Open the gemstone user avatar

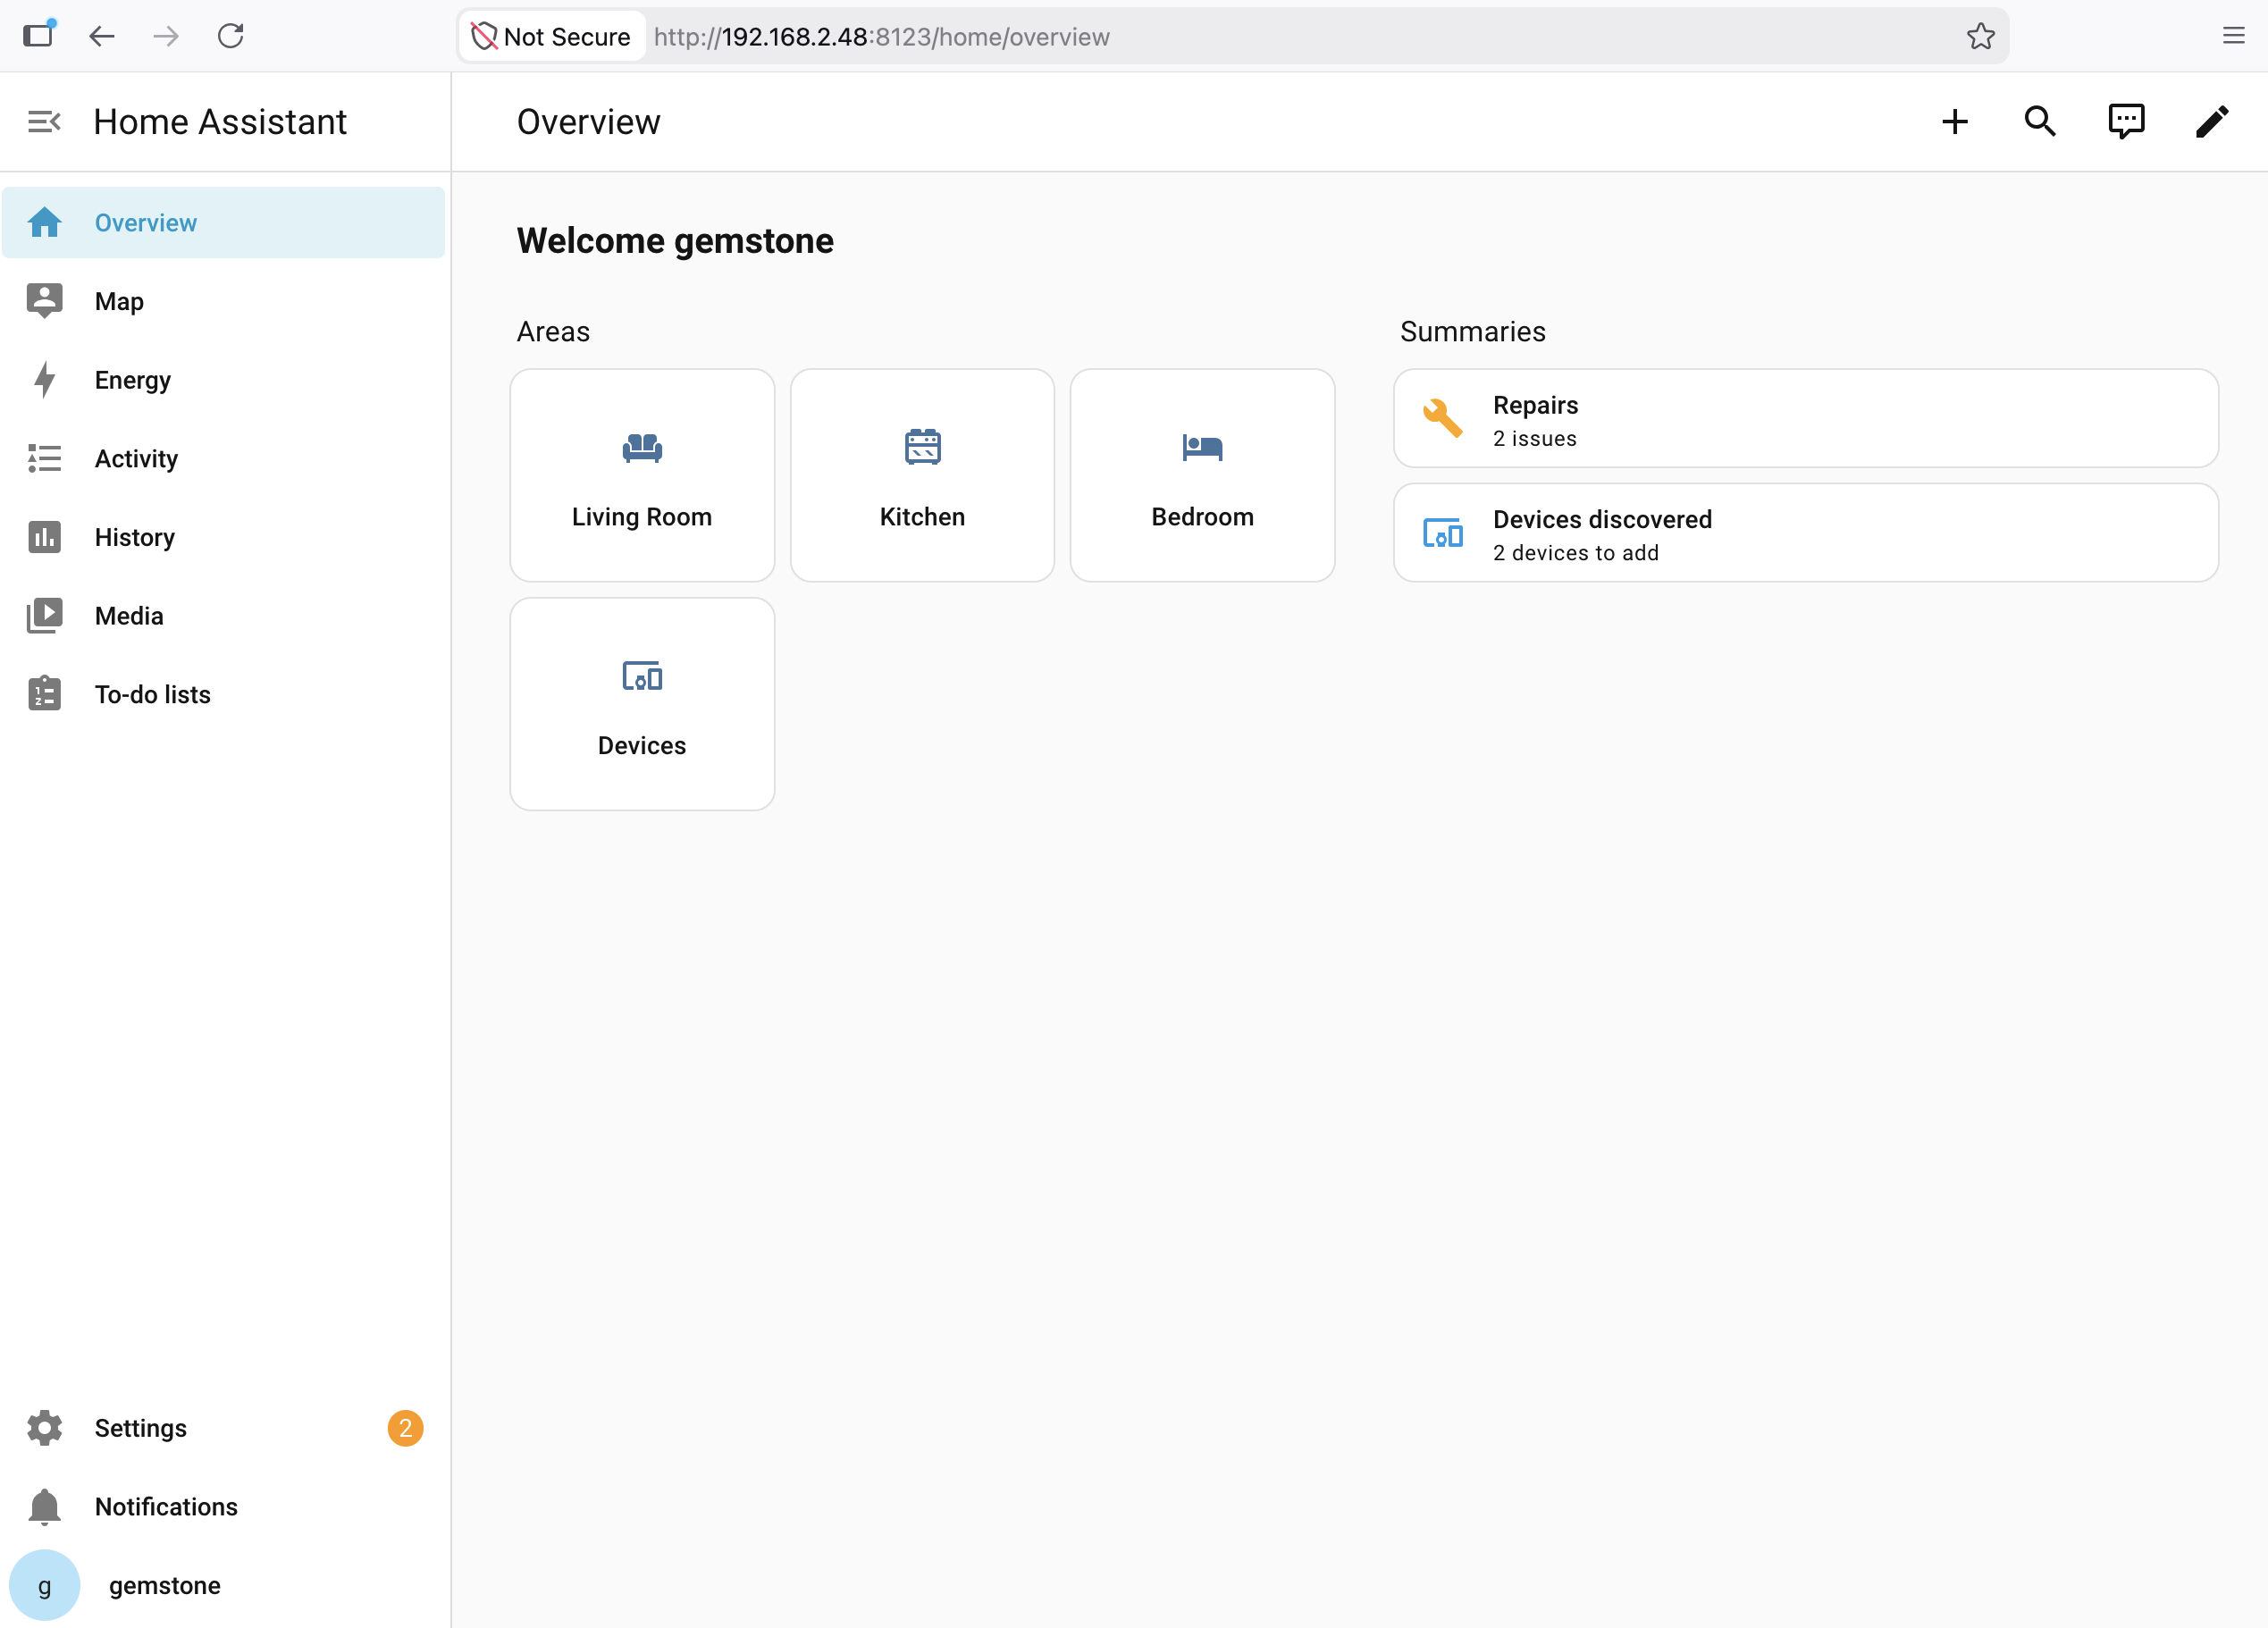(44, 1586)
